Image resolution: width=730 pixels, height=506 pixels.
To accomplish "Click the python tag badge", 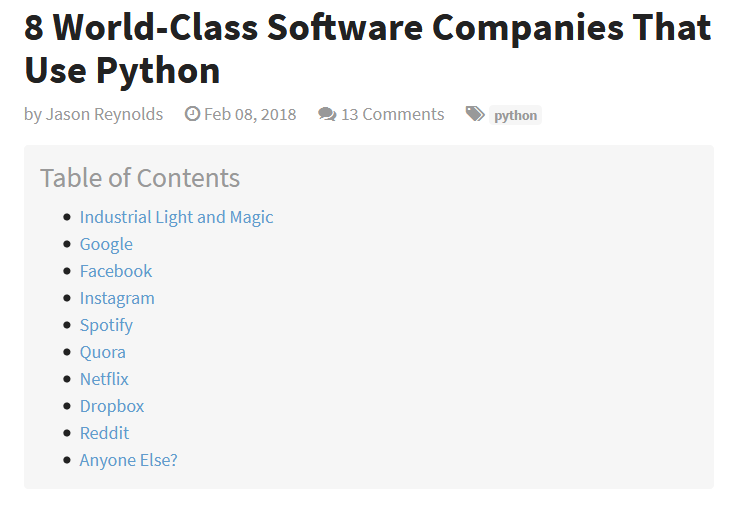I will point(515,115).
